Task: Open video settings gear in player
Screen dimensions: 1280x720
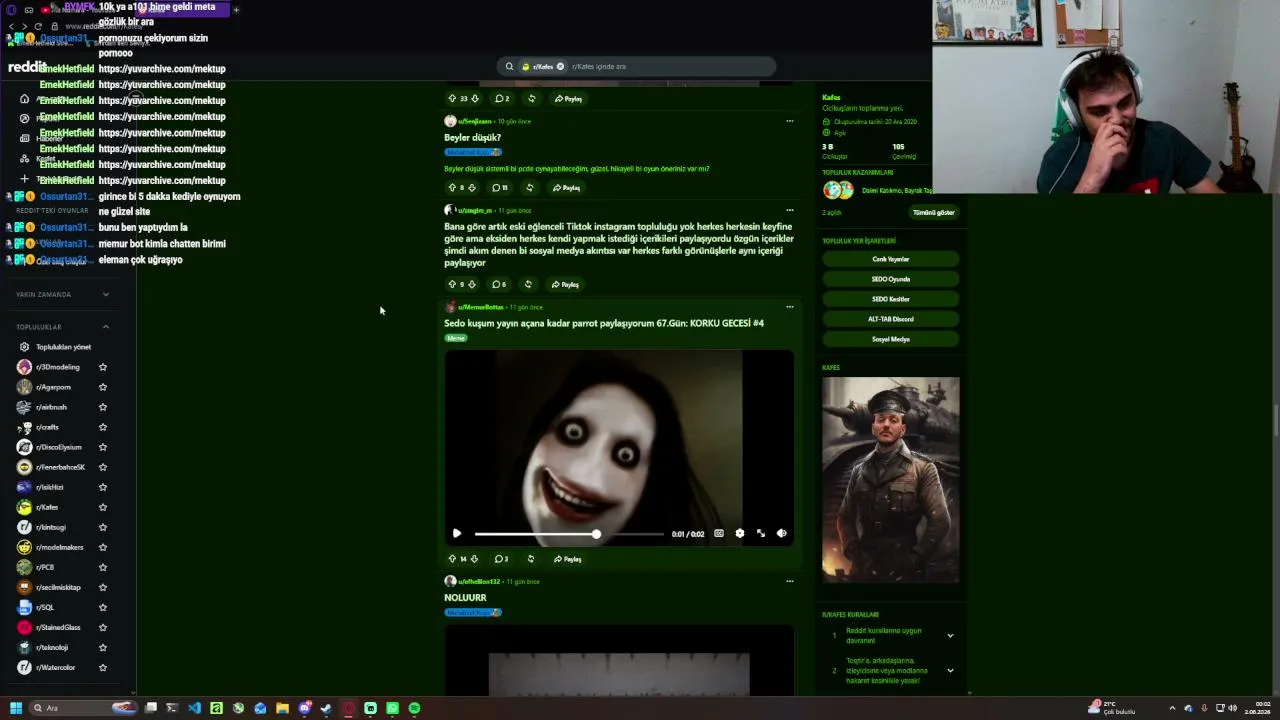Action: pyautogui.click(x=739, y=534)
